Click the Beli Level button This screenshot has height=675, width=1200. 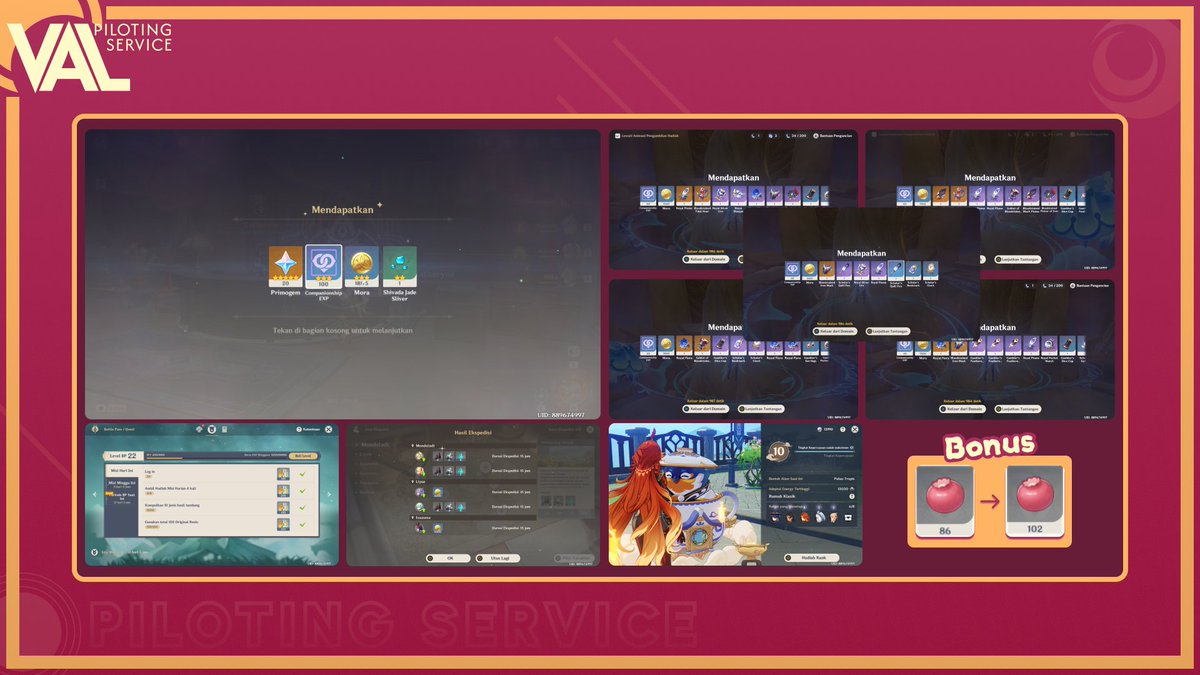point(303,456)
